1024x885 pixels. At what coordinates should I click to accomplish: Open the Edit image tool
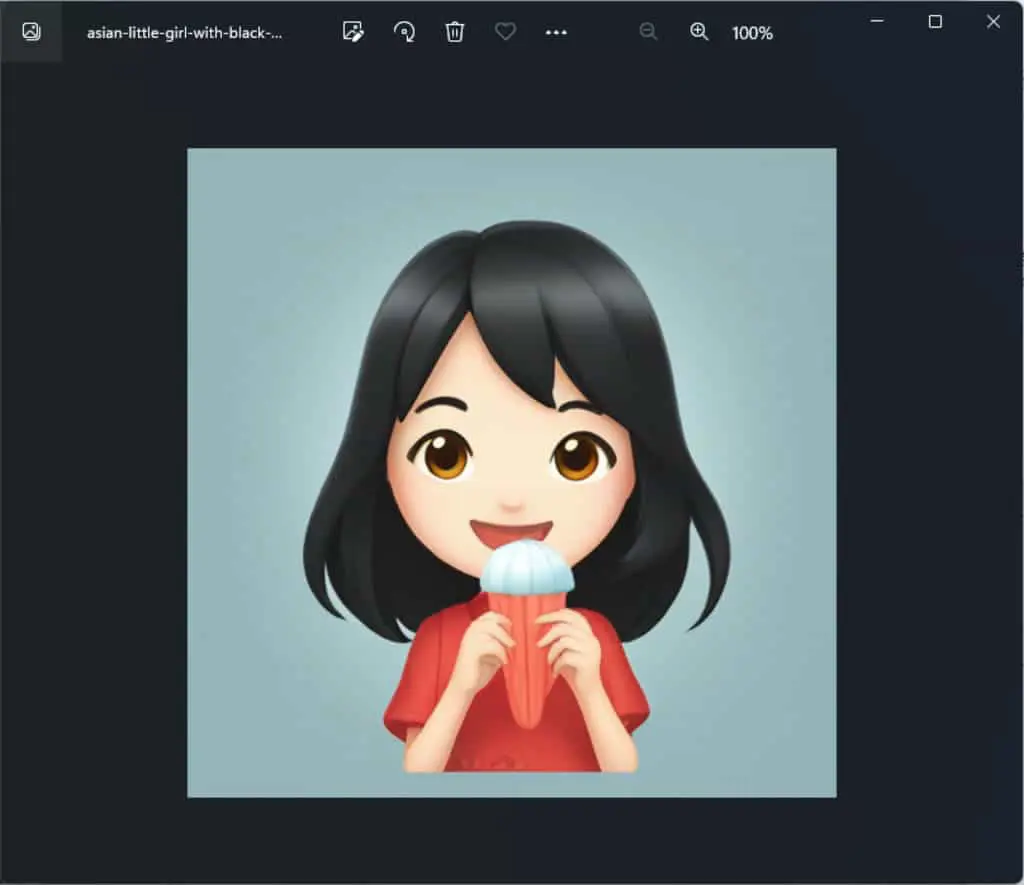353,31
